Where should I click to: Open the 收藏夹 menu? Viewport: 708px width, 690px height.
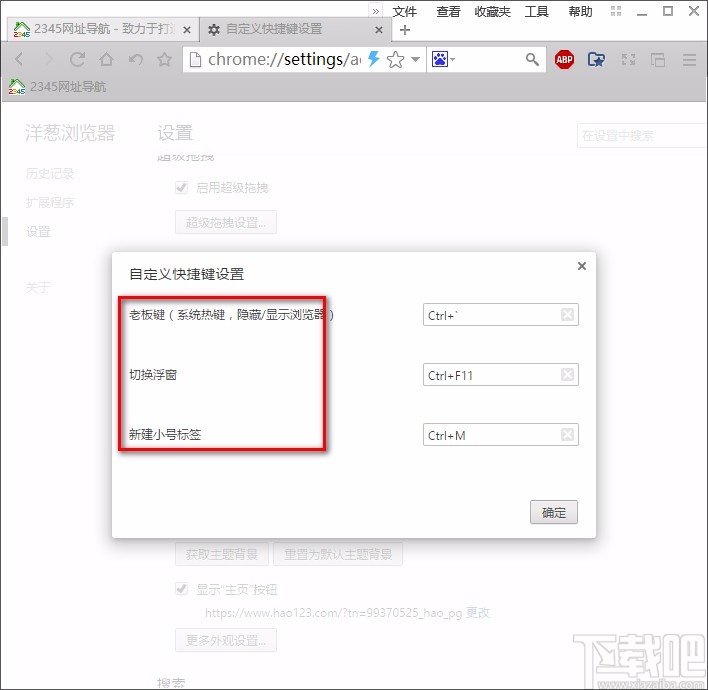pyautogui.click(x=492, y=11)
